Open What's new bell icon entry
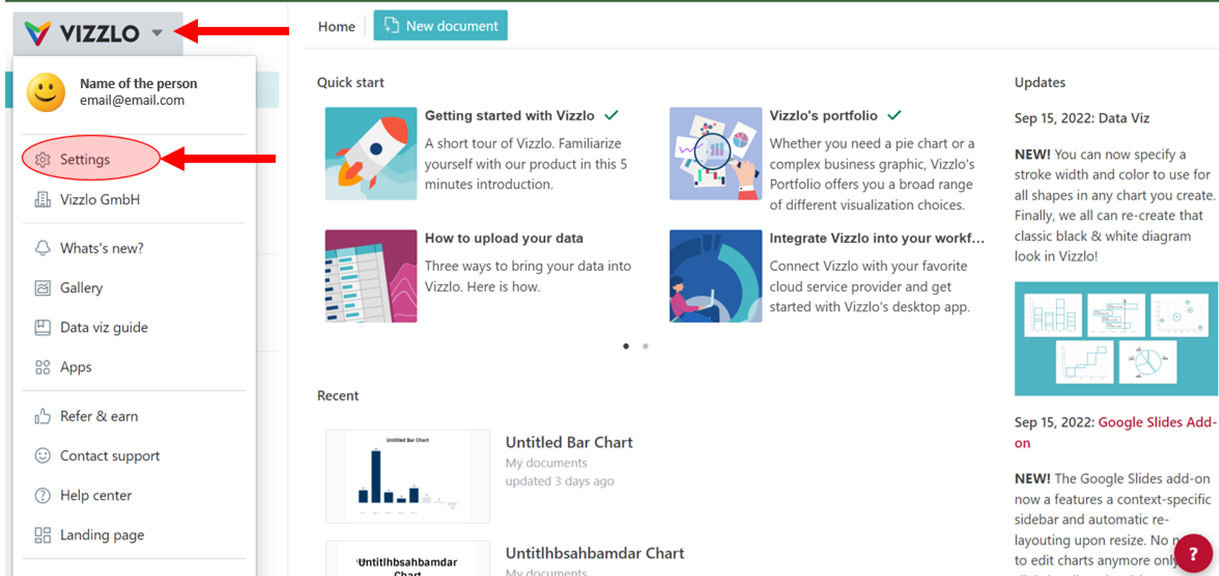 43,248
